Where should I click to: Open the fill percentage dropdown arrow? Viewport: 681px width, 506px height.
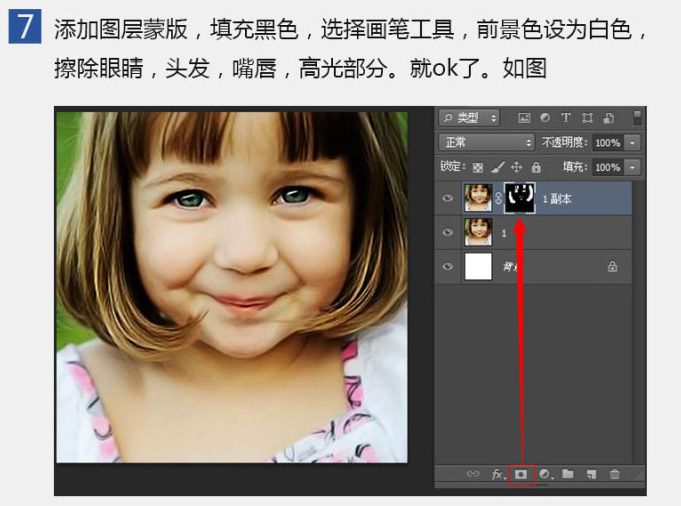pyautogui.click(x=632, y=167)
